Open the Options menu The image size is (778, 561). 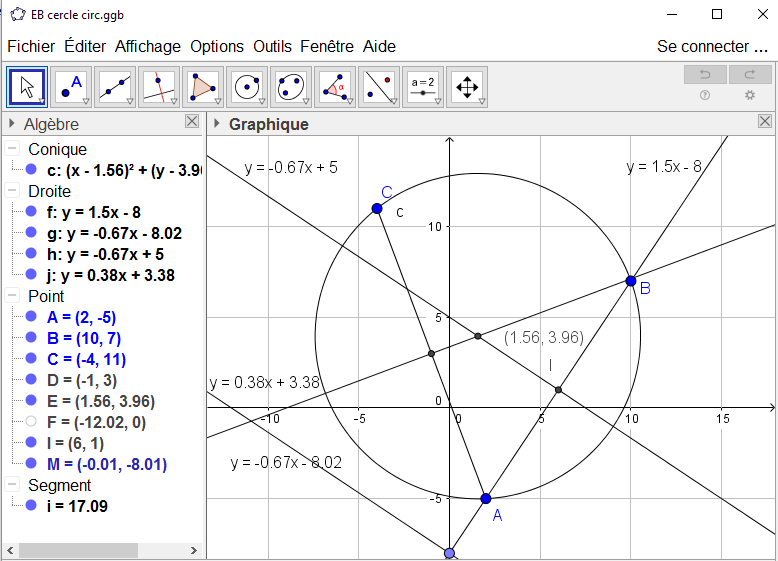(217, 46)
